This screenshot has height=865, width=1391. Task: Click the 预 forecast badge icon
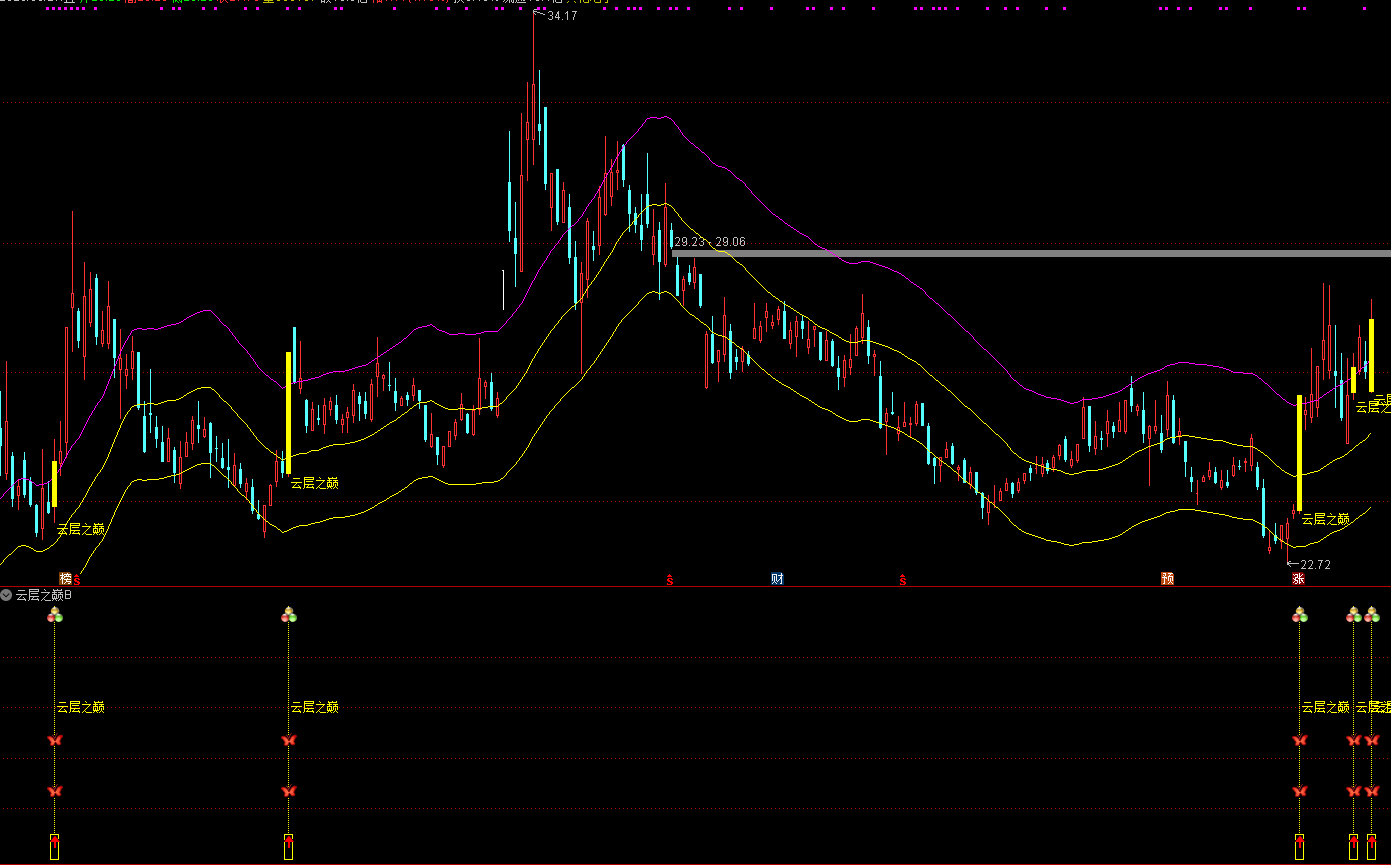click(x=1167, y=578)
